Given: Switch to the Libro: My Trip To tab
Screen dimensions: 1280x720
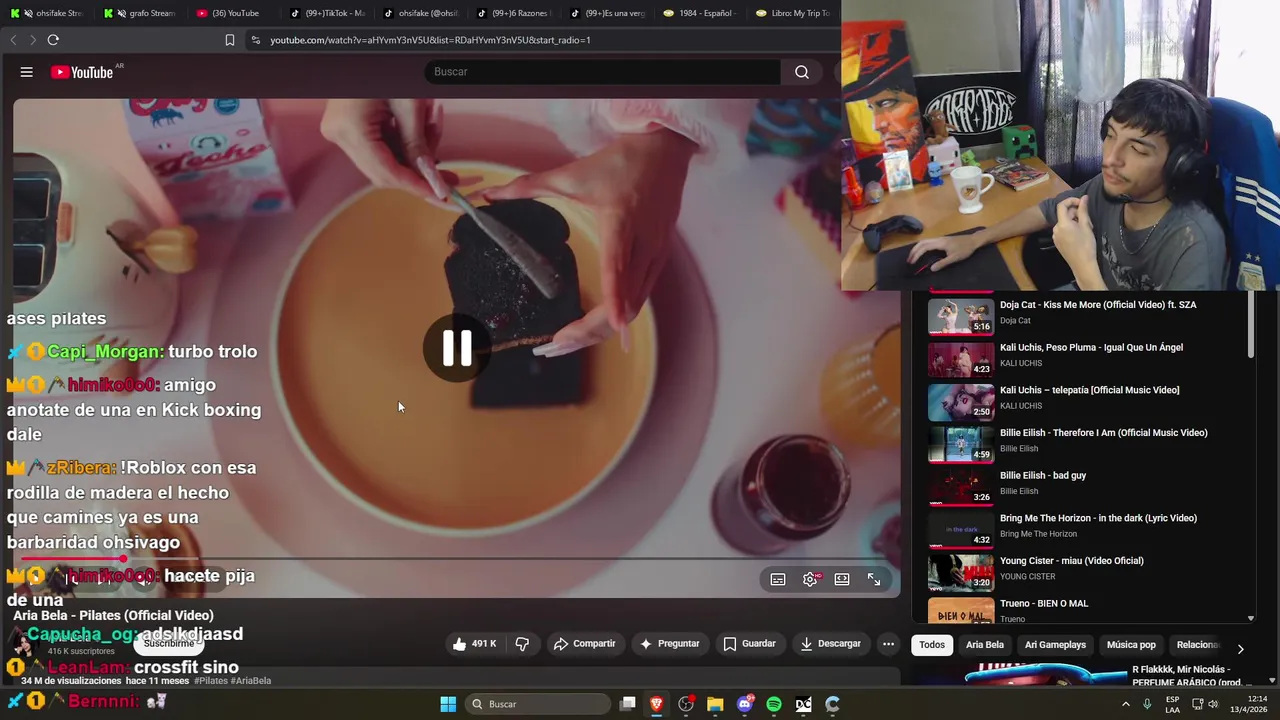Looking at the screenshot, I should 793,13.
